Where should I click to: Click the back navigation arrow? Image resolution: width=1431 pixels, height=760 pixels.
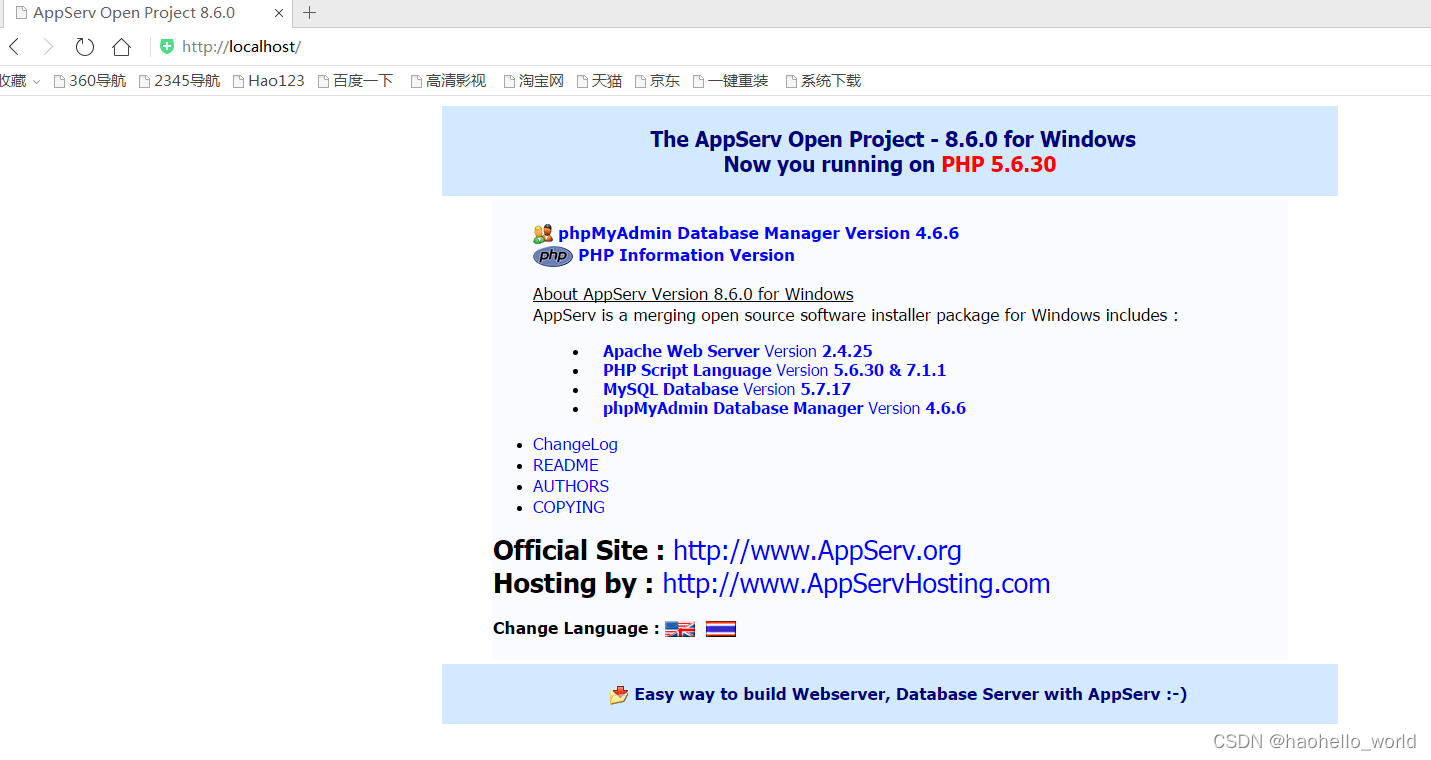[13, 46]
